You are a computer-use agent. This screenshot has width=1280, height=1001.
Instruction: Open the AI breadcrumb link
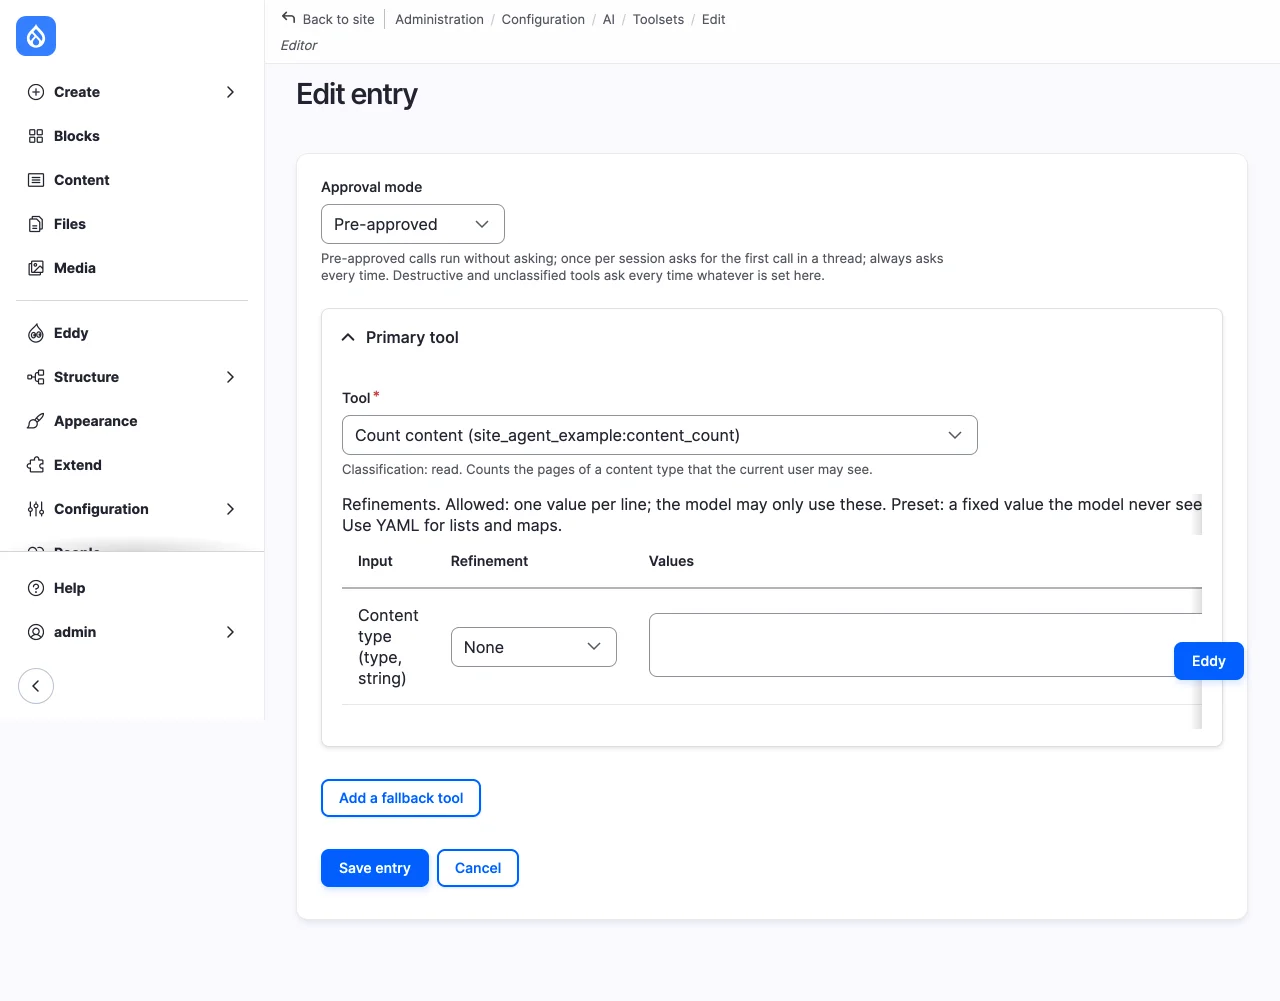(x=609, y=19)
